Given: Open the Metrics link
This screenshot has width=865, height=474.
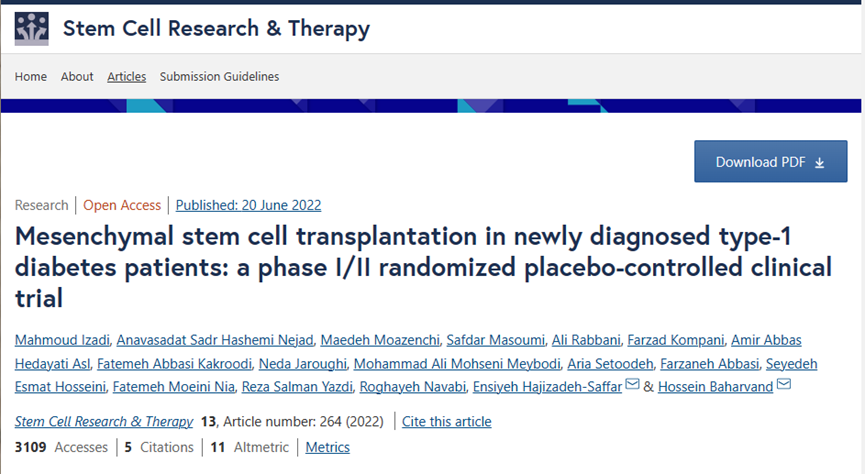Looking at the screenshot, I should [x=328, y=447].
